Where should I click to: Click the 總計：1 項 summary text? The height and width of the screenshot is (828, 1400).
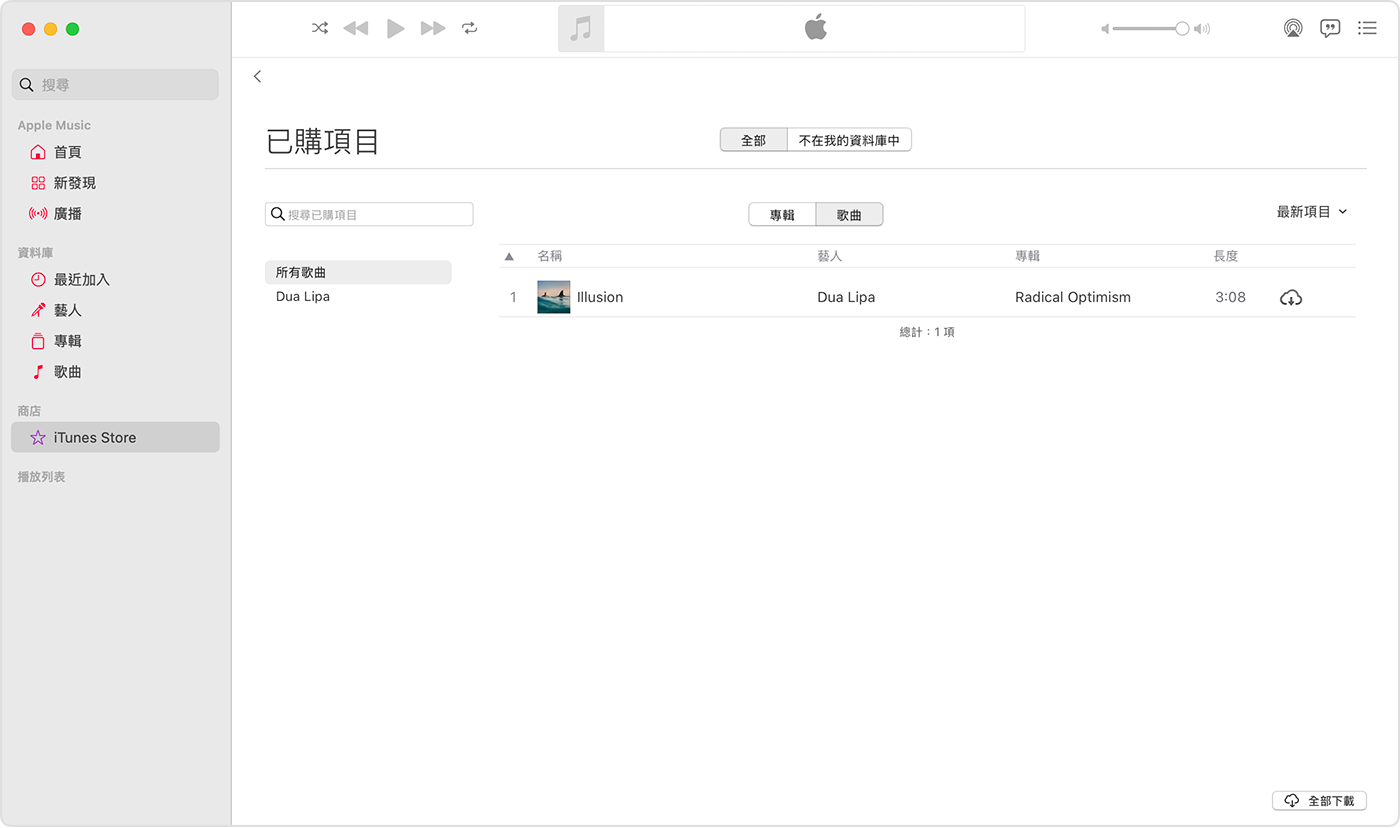pyautogui.click(x=927, y=332)
